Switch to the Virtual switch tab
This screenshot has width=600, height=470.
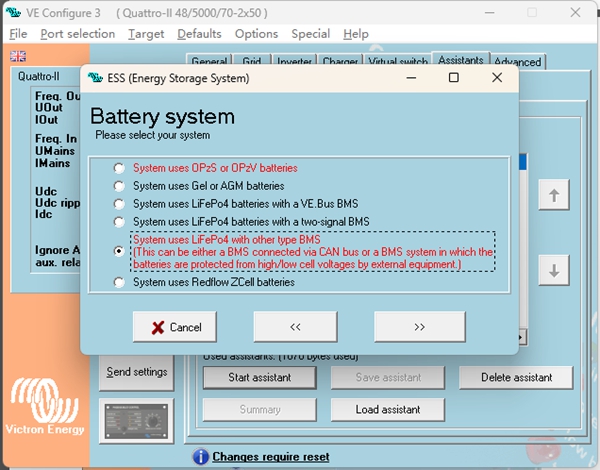[398, 61]
